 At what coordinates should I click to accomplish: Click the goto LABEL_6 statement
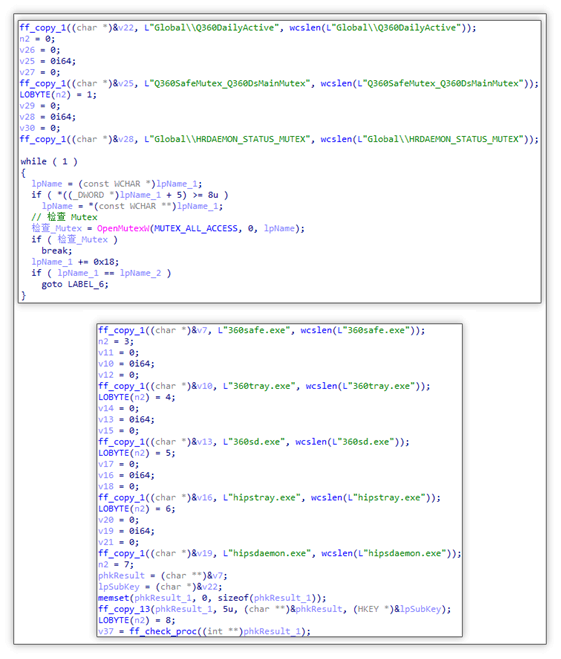tap(75, 284)
